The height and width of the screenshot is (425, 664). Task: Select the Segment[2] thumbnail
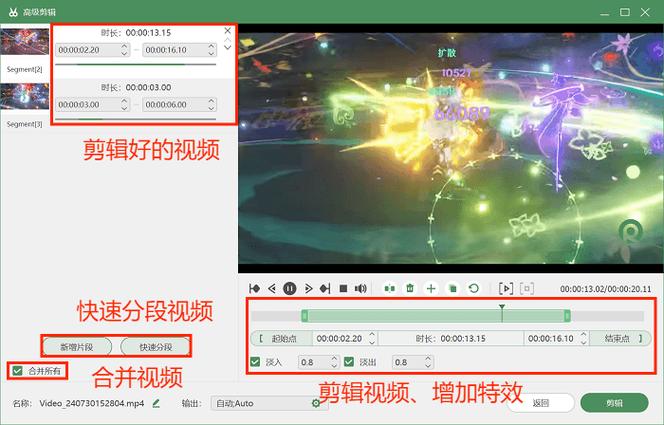click(x=25, y=41)
